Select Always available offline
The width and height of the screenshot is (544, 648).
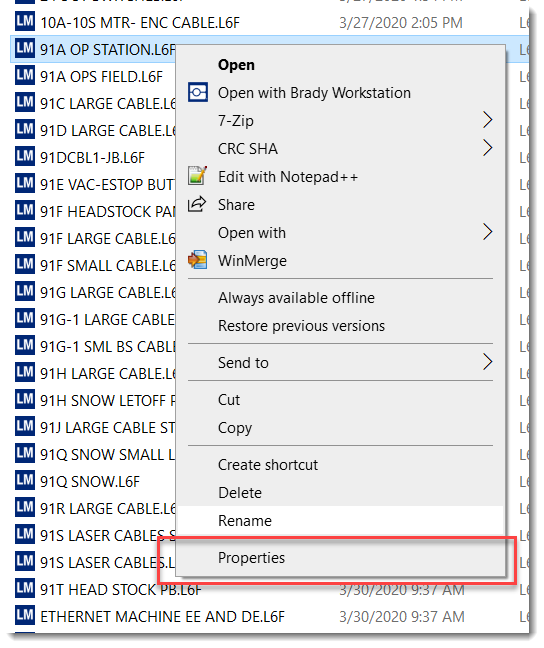coord(296,298)
